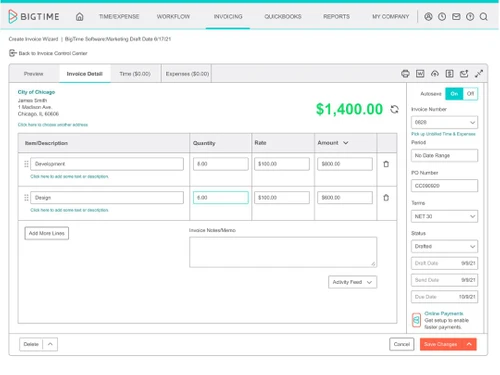Click the choose another address link

click(53, 125)
